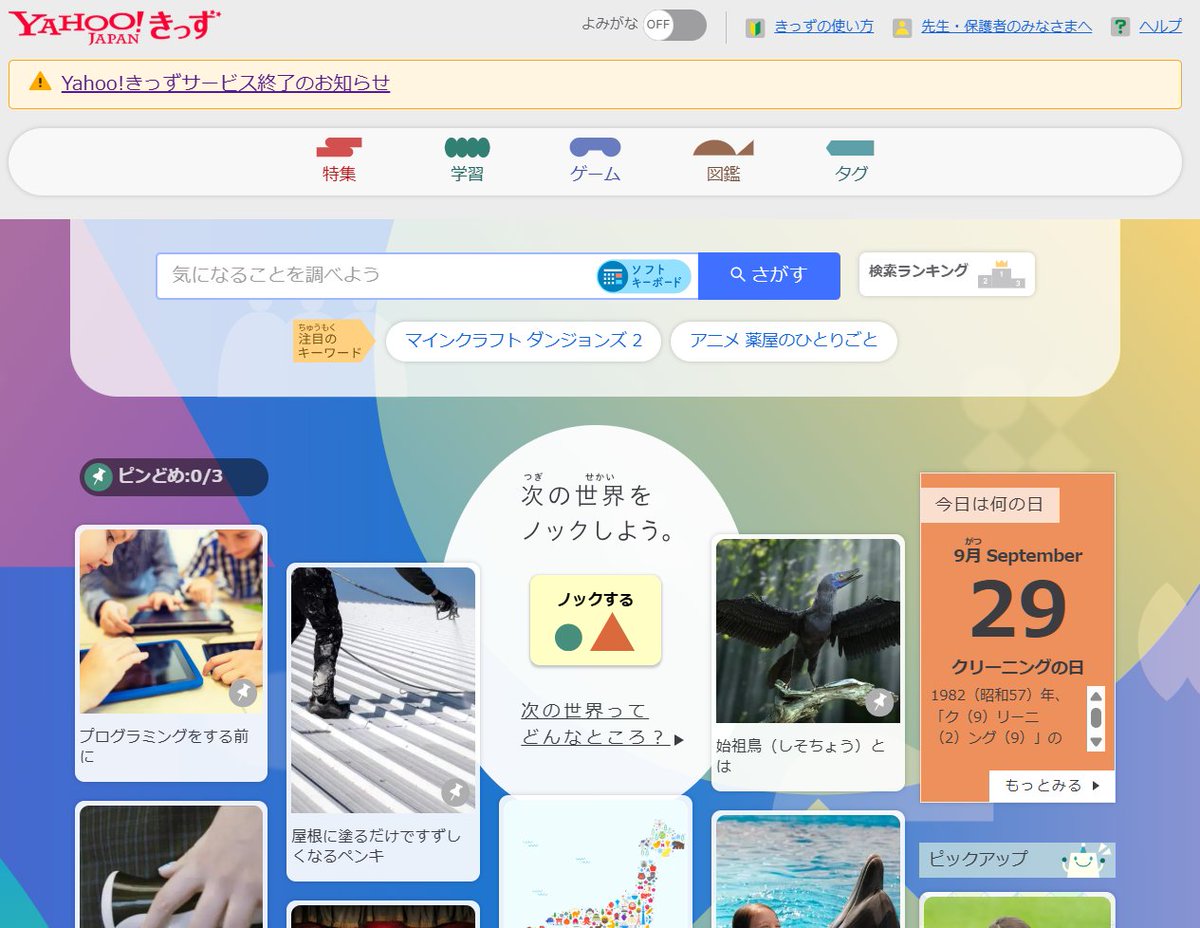Click the ピックアップ section header
Image resolution: width=1200 pixels, height=928 pixels.
[x=1017, y=859]
